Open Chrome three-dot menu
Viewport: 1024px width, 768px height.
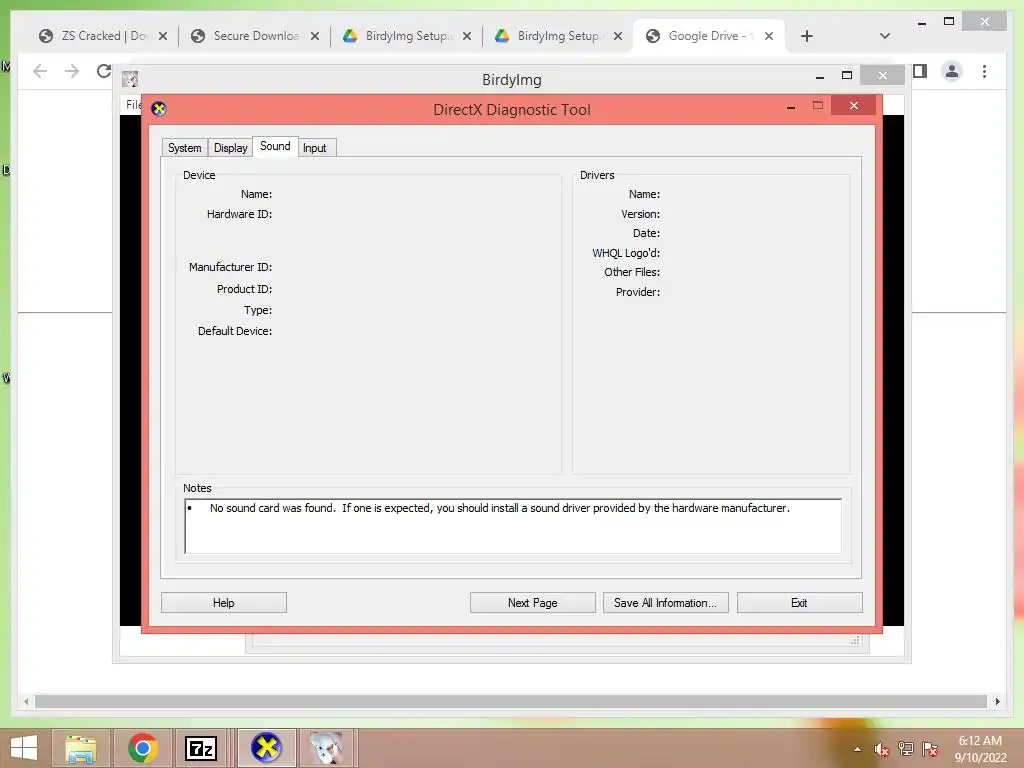point(984,71)
